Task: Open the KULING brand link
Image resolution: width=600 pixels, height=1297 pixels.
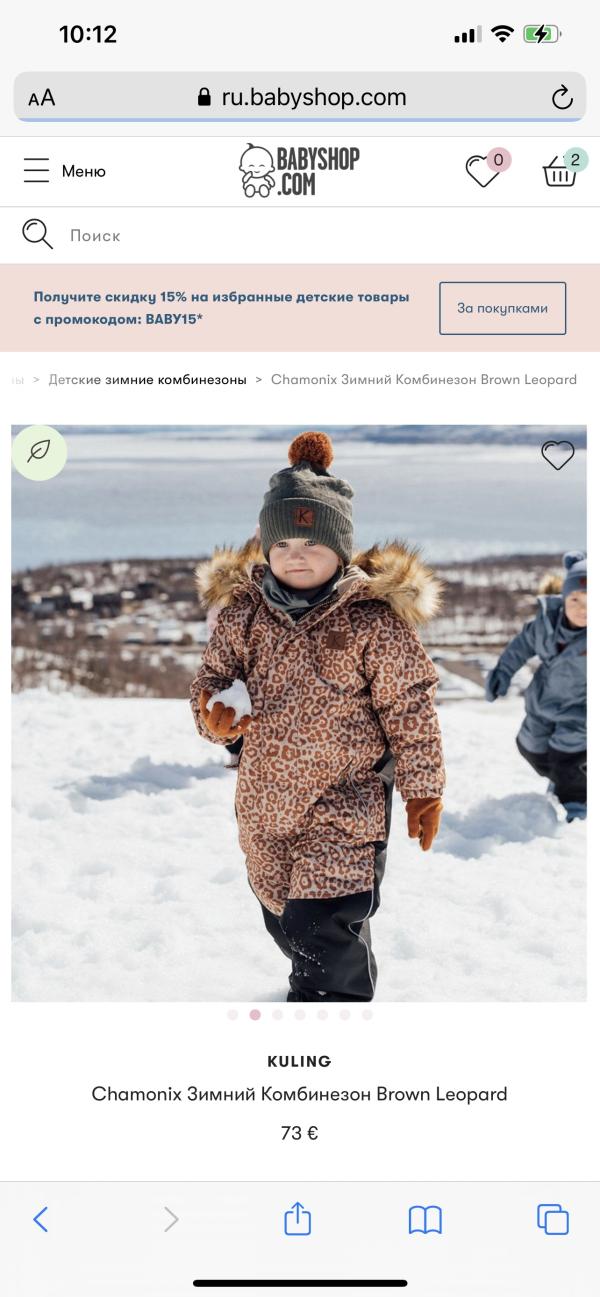Action: pos(299,1061)
